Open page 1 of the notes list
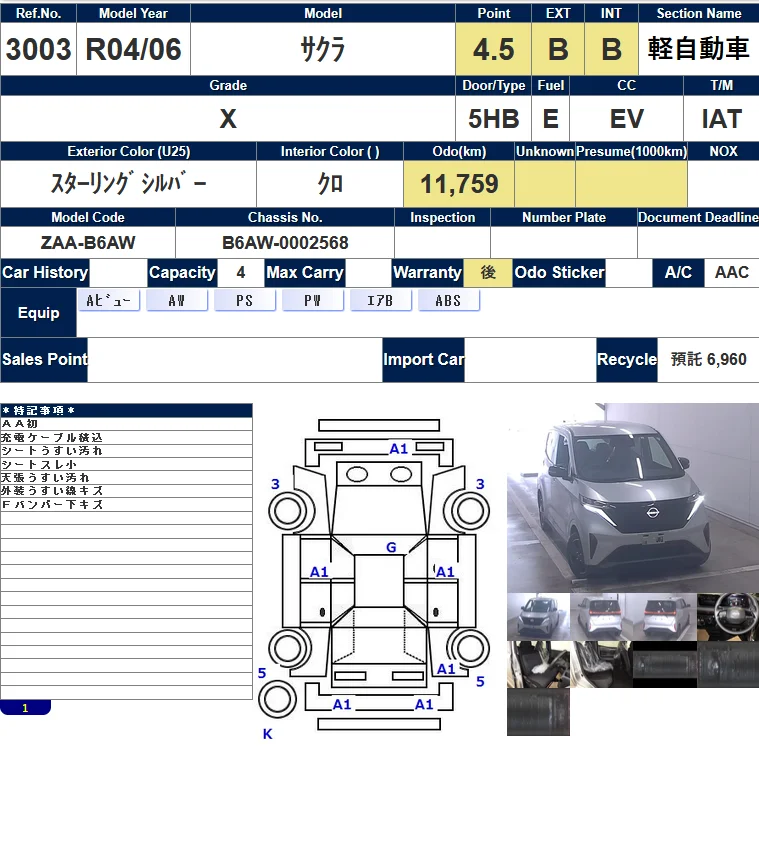The height and width of the screenshot is (868, 759). [x=25, y=708]
